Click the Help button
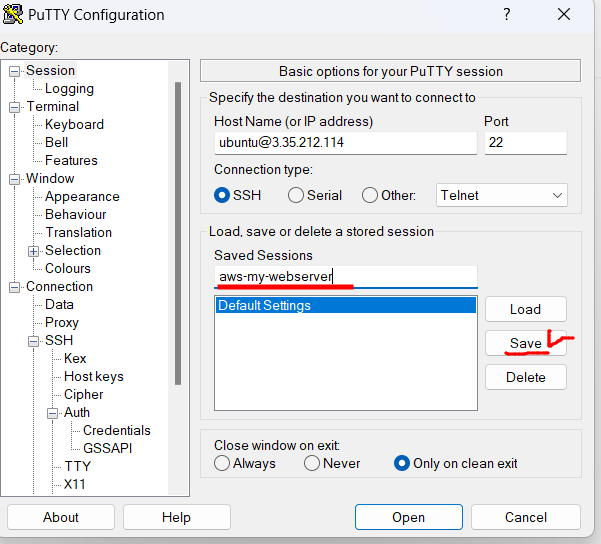Screen dimensions: 601x544 tap(176, 518)
